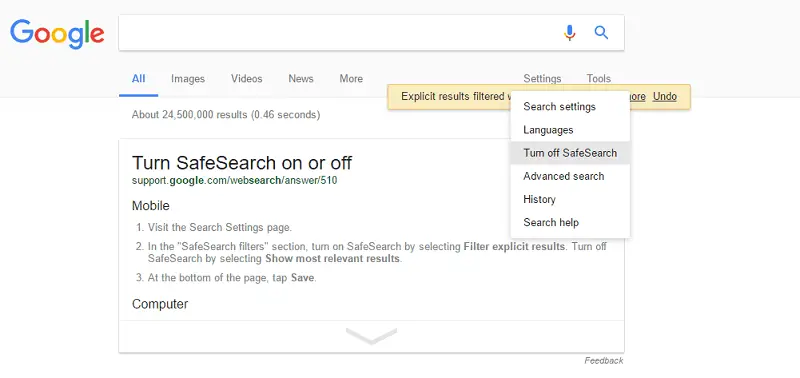800x378 pixels.
Task: Select Turn off SafeSearch menu entry
Action: [570, 153]
